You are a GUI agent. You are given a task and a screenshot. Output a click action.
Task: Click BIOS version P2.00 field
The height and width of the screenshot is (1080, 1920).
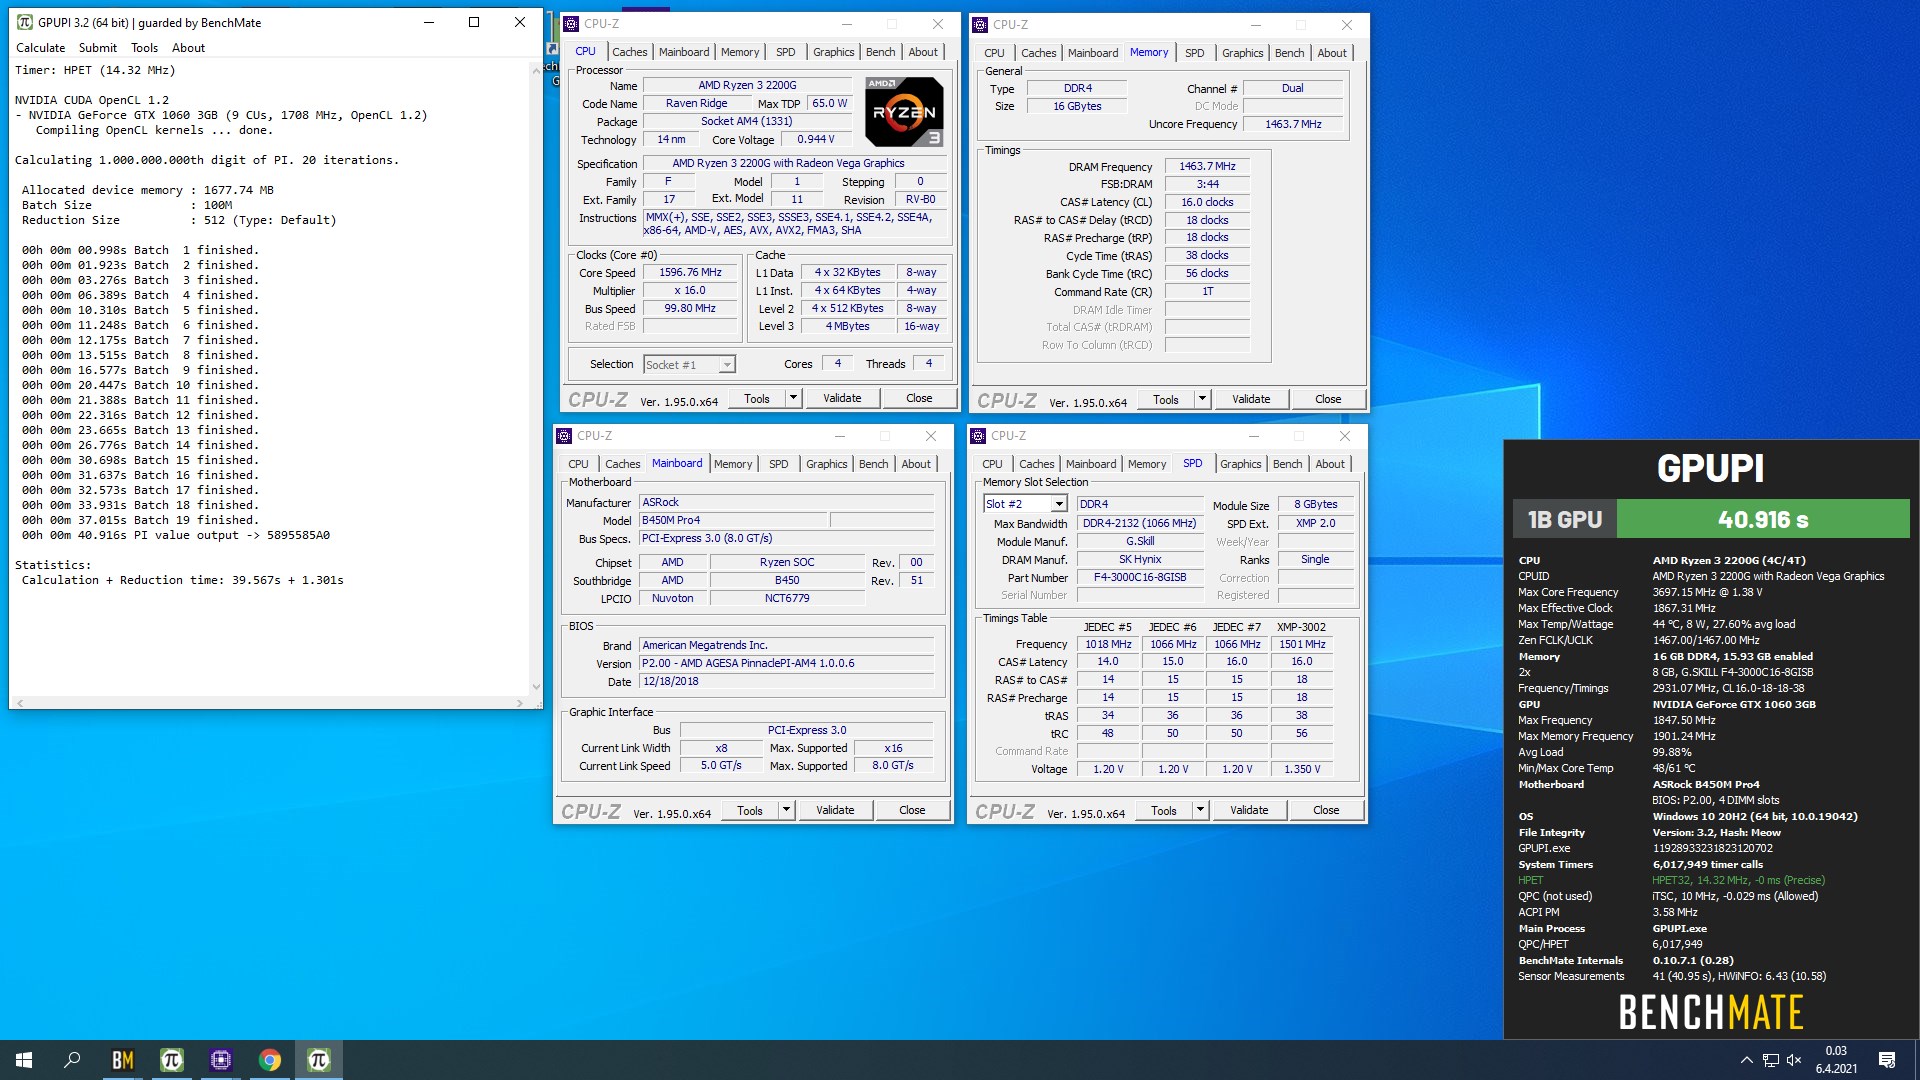pos(786,663)
